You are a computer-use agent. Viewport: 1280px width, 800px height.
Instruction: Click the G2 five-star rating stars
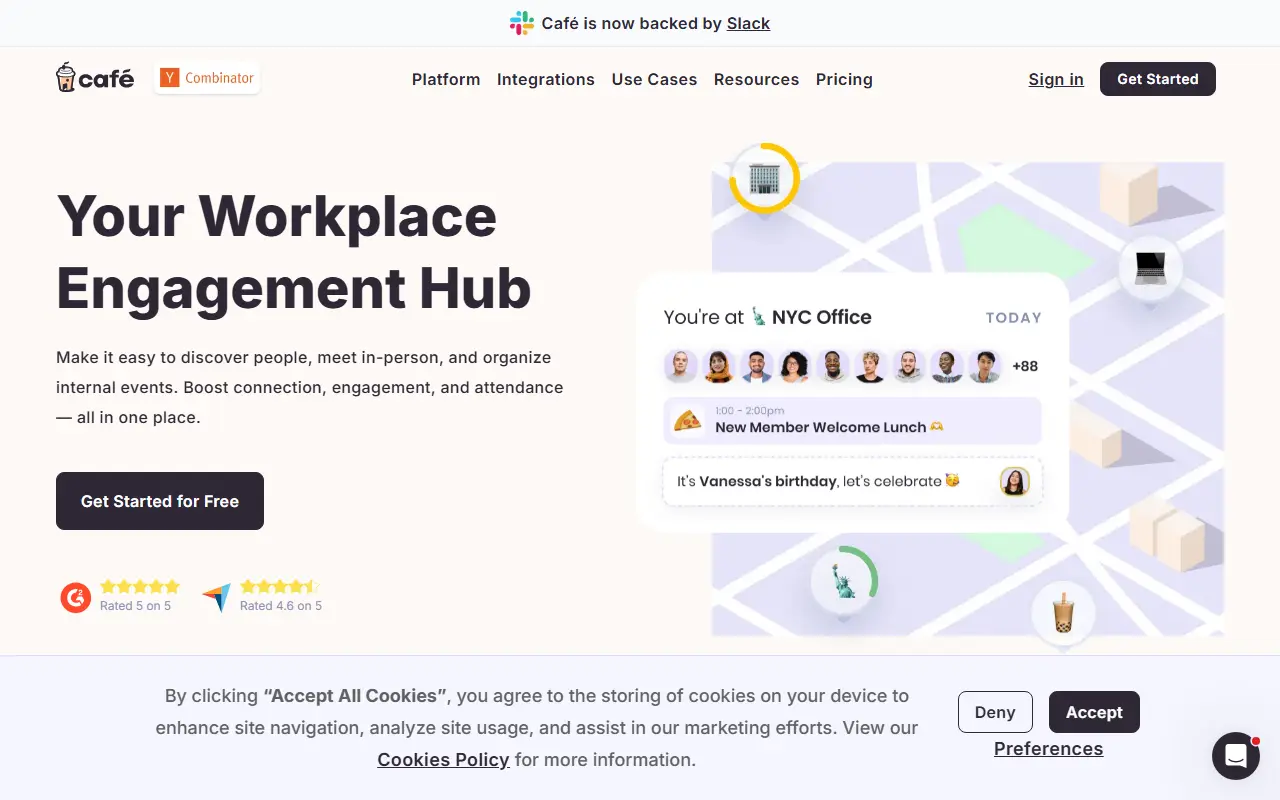pos(140,587)
